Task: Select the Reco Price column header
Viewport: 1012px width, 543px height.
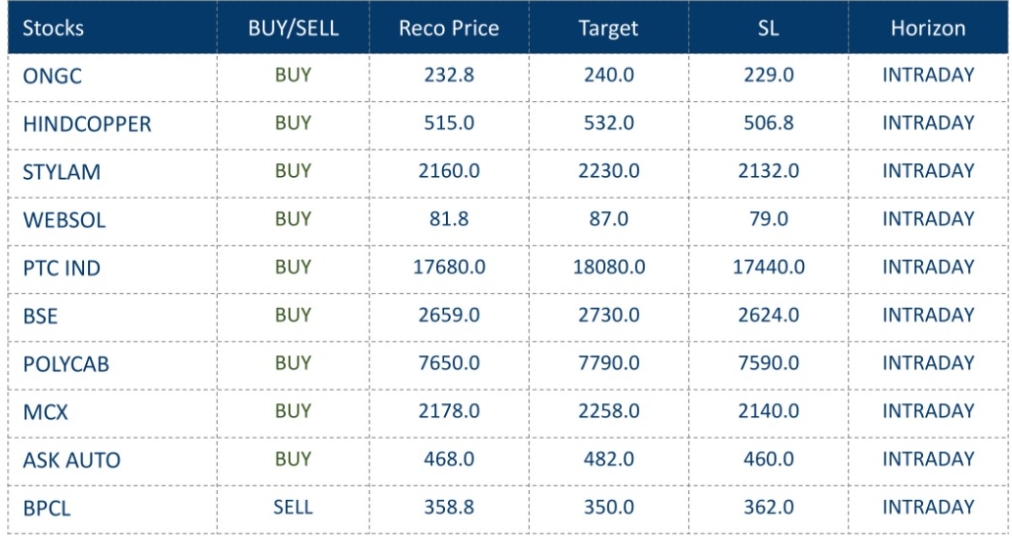Action: click(x=448, y=28)
